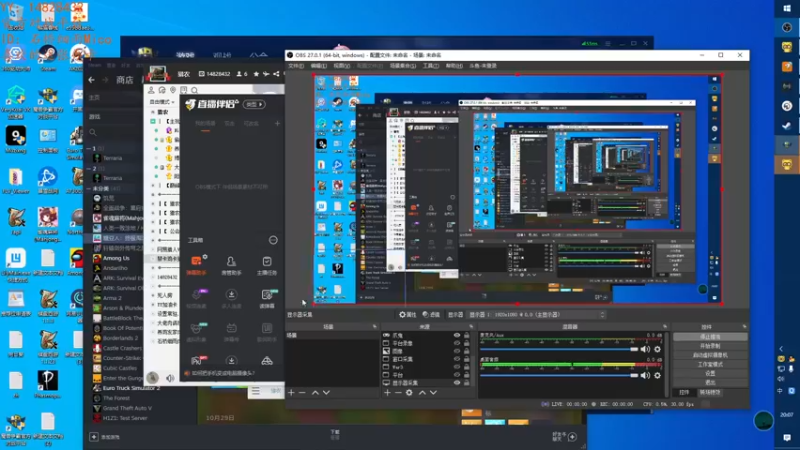Open 工具(T) menu in OBS
The width and height of the screenshot is (800, 450).
click(x=431, y=66)
